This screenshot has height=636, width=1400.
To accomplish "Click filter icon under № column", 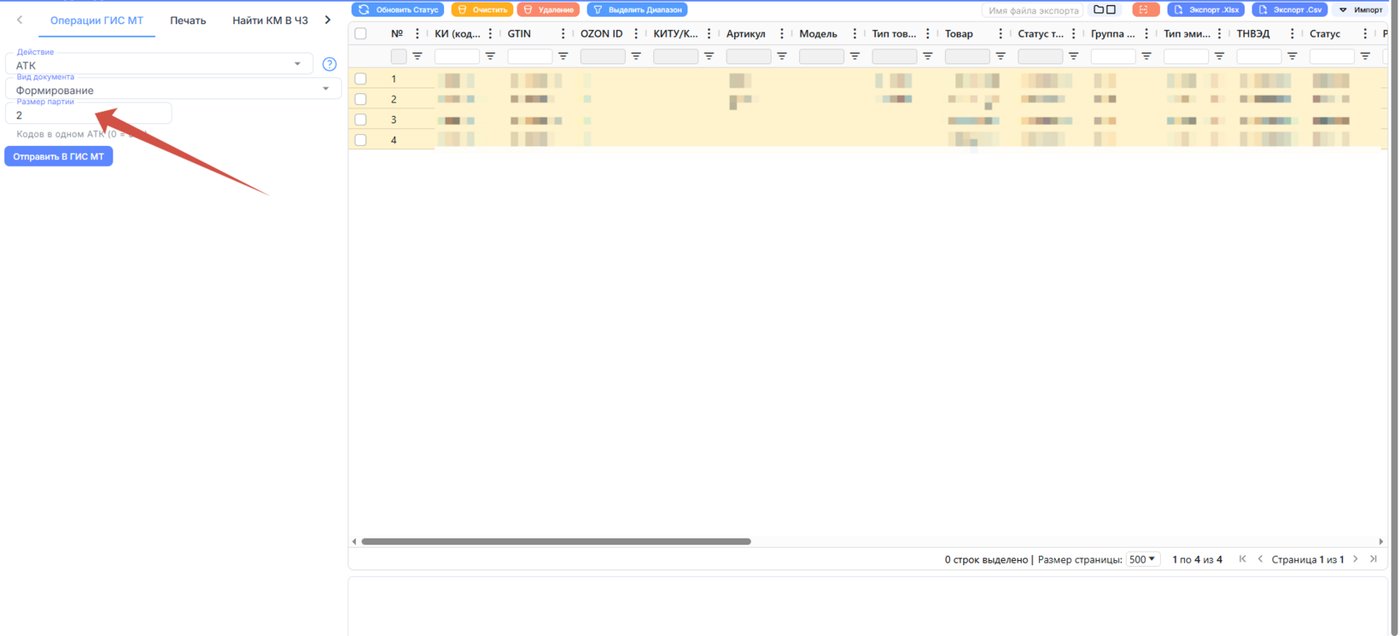I will click(417, 57).
